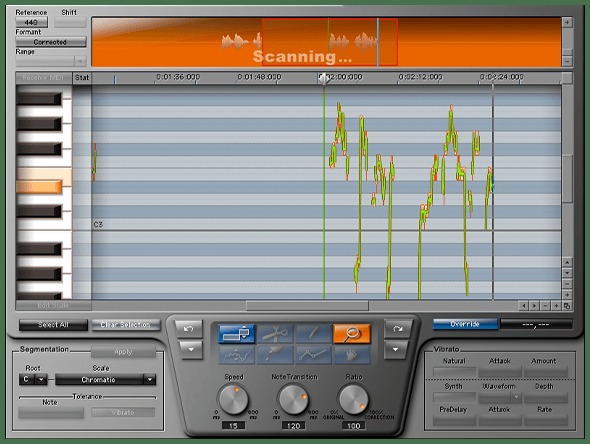The width and height of the screenshot is (590, 444).
Task: Click the Clear Selection button
Action: [x=125, y=325]
